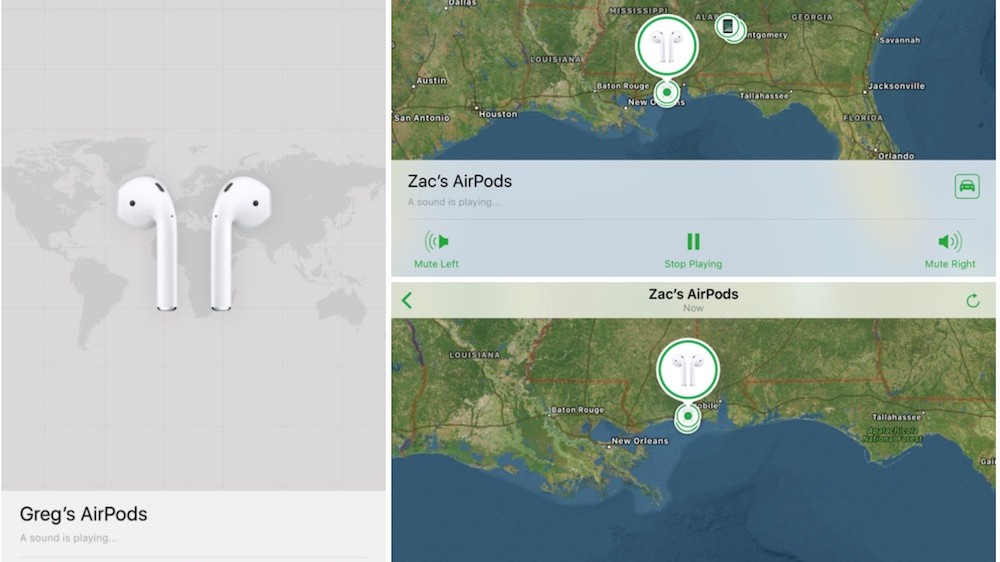Mute the left AirPod speaker icon
The image size is (1000, 562).
[x=437, y=242]
